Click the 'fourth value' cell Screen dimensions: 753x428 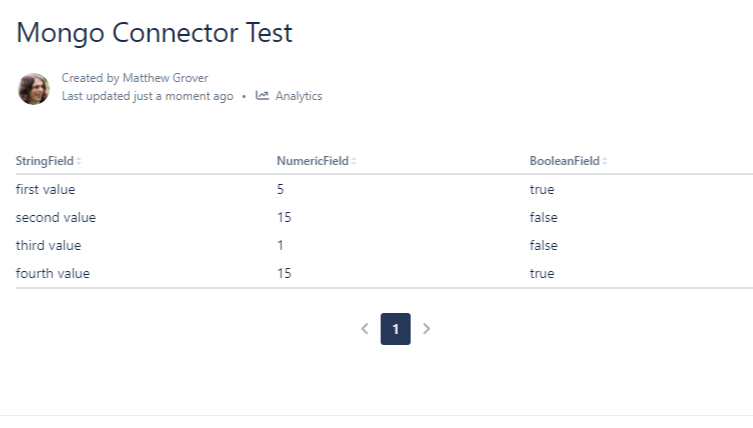pos(53,273)
